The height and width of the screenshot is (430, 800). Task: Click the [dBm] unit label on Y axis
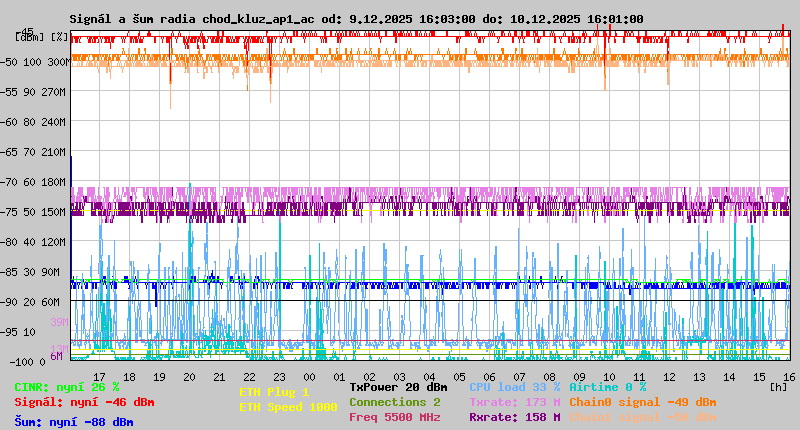pos(28,36)
